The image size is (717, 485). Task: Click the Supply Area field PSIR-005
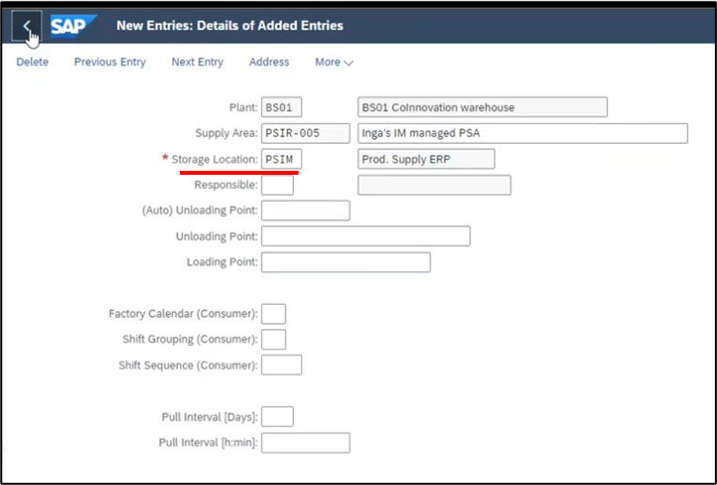(305, 133)
